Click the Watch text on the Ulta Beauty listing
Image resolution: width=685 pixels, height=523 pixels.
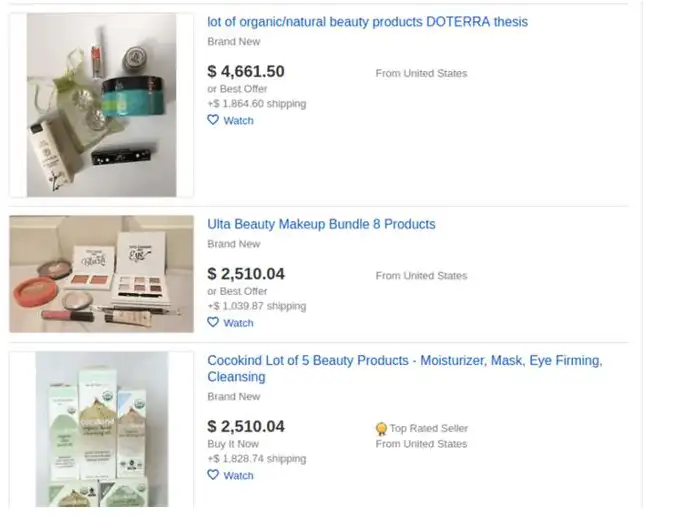tap(238, 323)
